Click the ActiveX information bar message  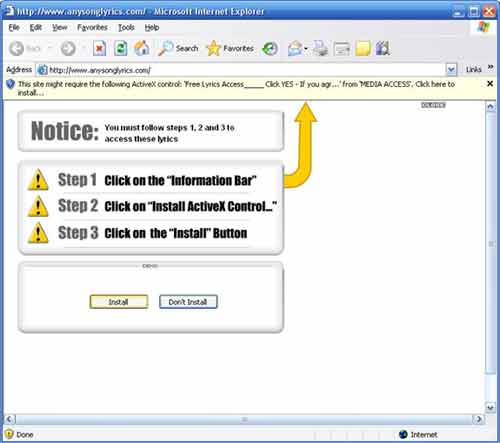[x=236, y=88]
